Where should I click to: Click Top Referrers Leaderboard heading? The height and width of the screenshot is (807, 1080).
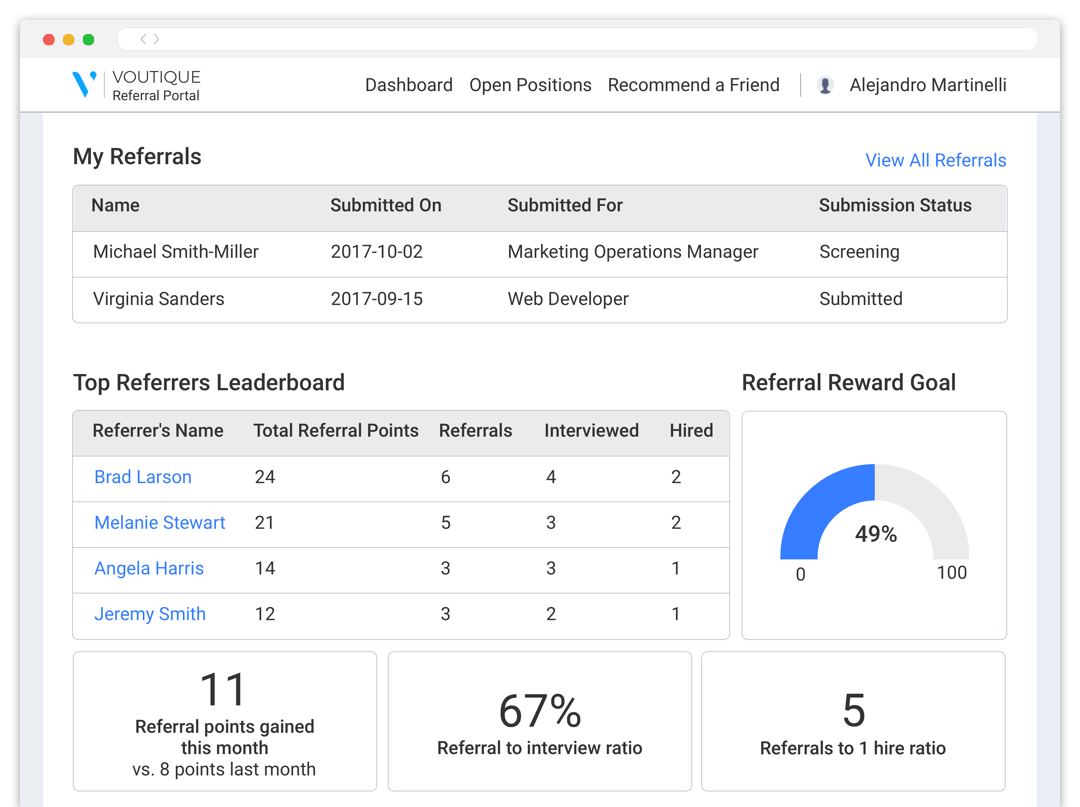point(209,382)
